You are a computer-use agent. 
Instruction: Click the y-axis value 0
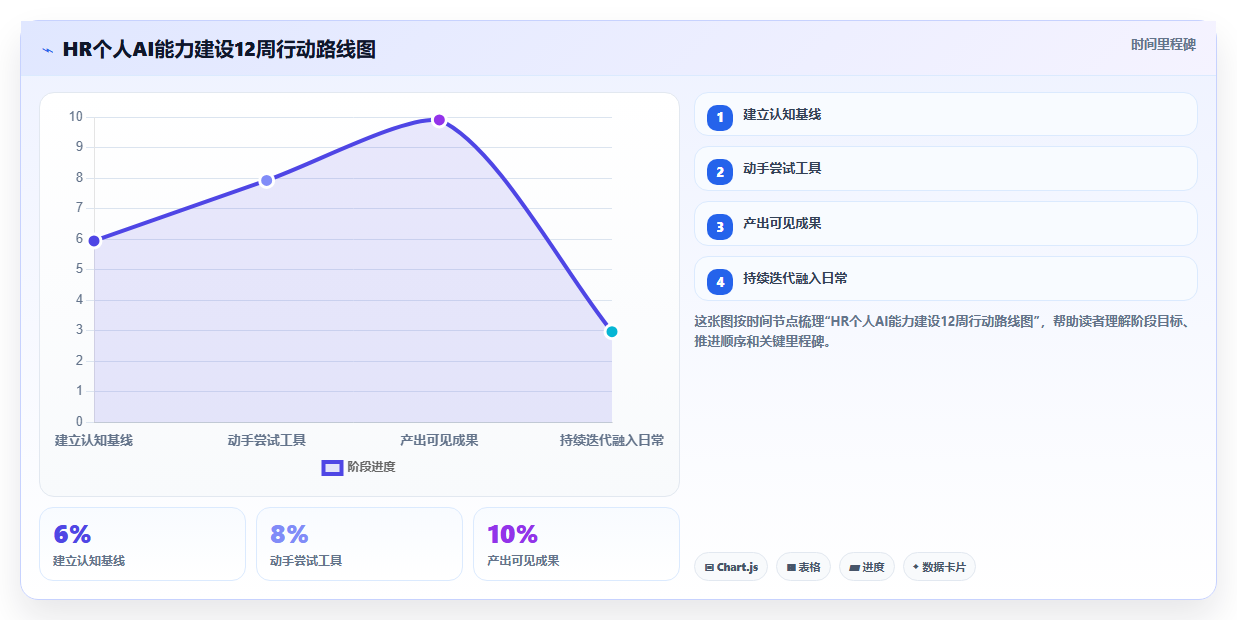tap(79, 421)
